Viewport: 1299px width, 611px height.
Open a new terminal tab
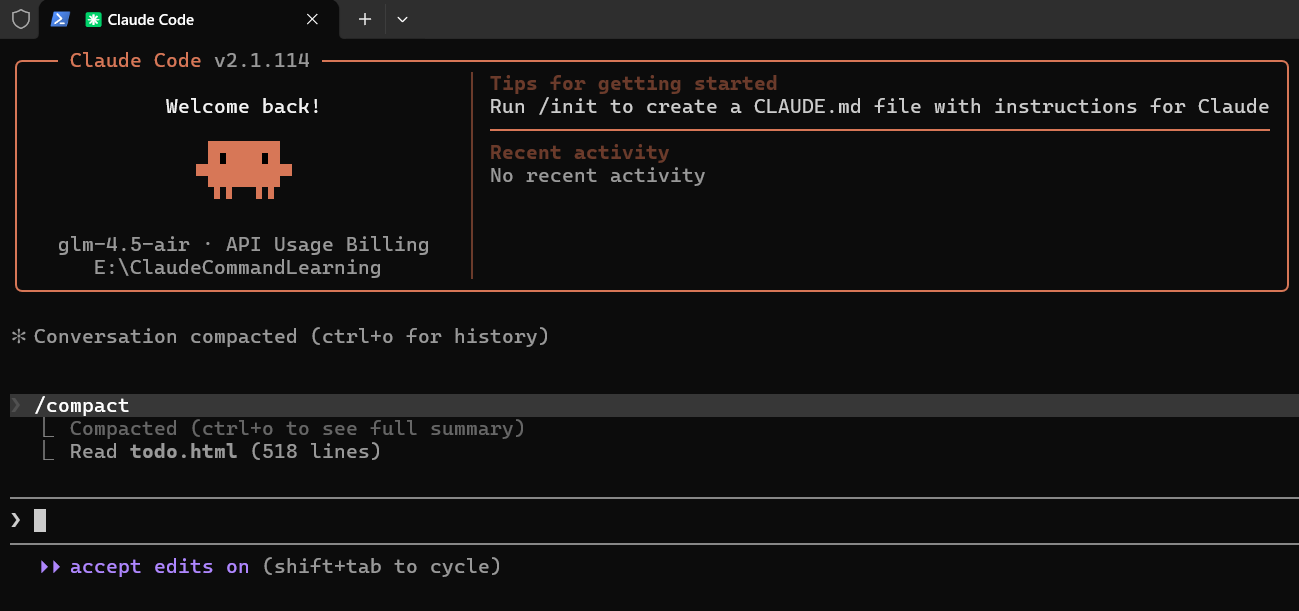(365, 19)
